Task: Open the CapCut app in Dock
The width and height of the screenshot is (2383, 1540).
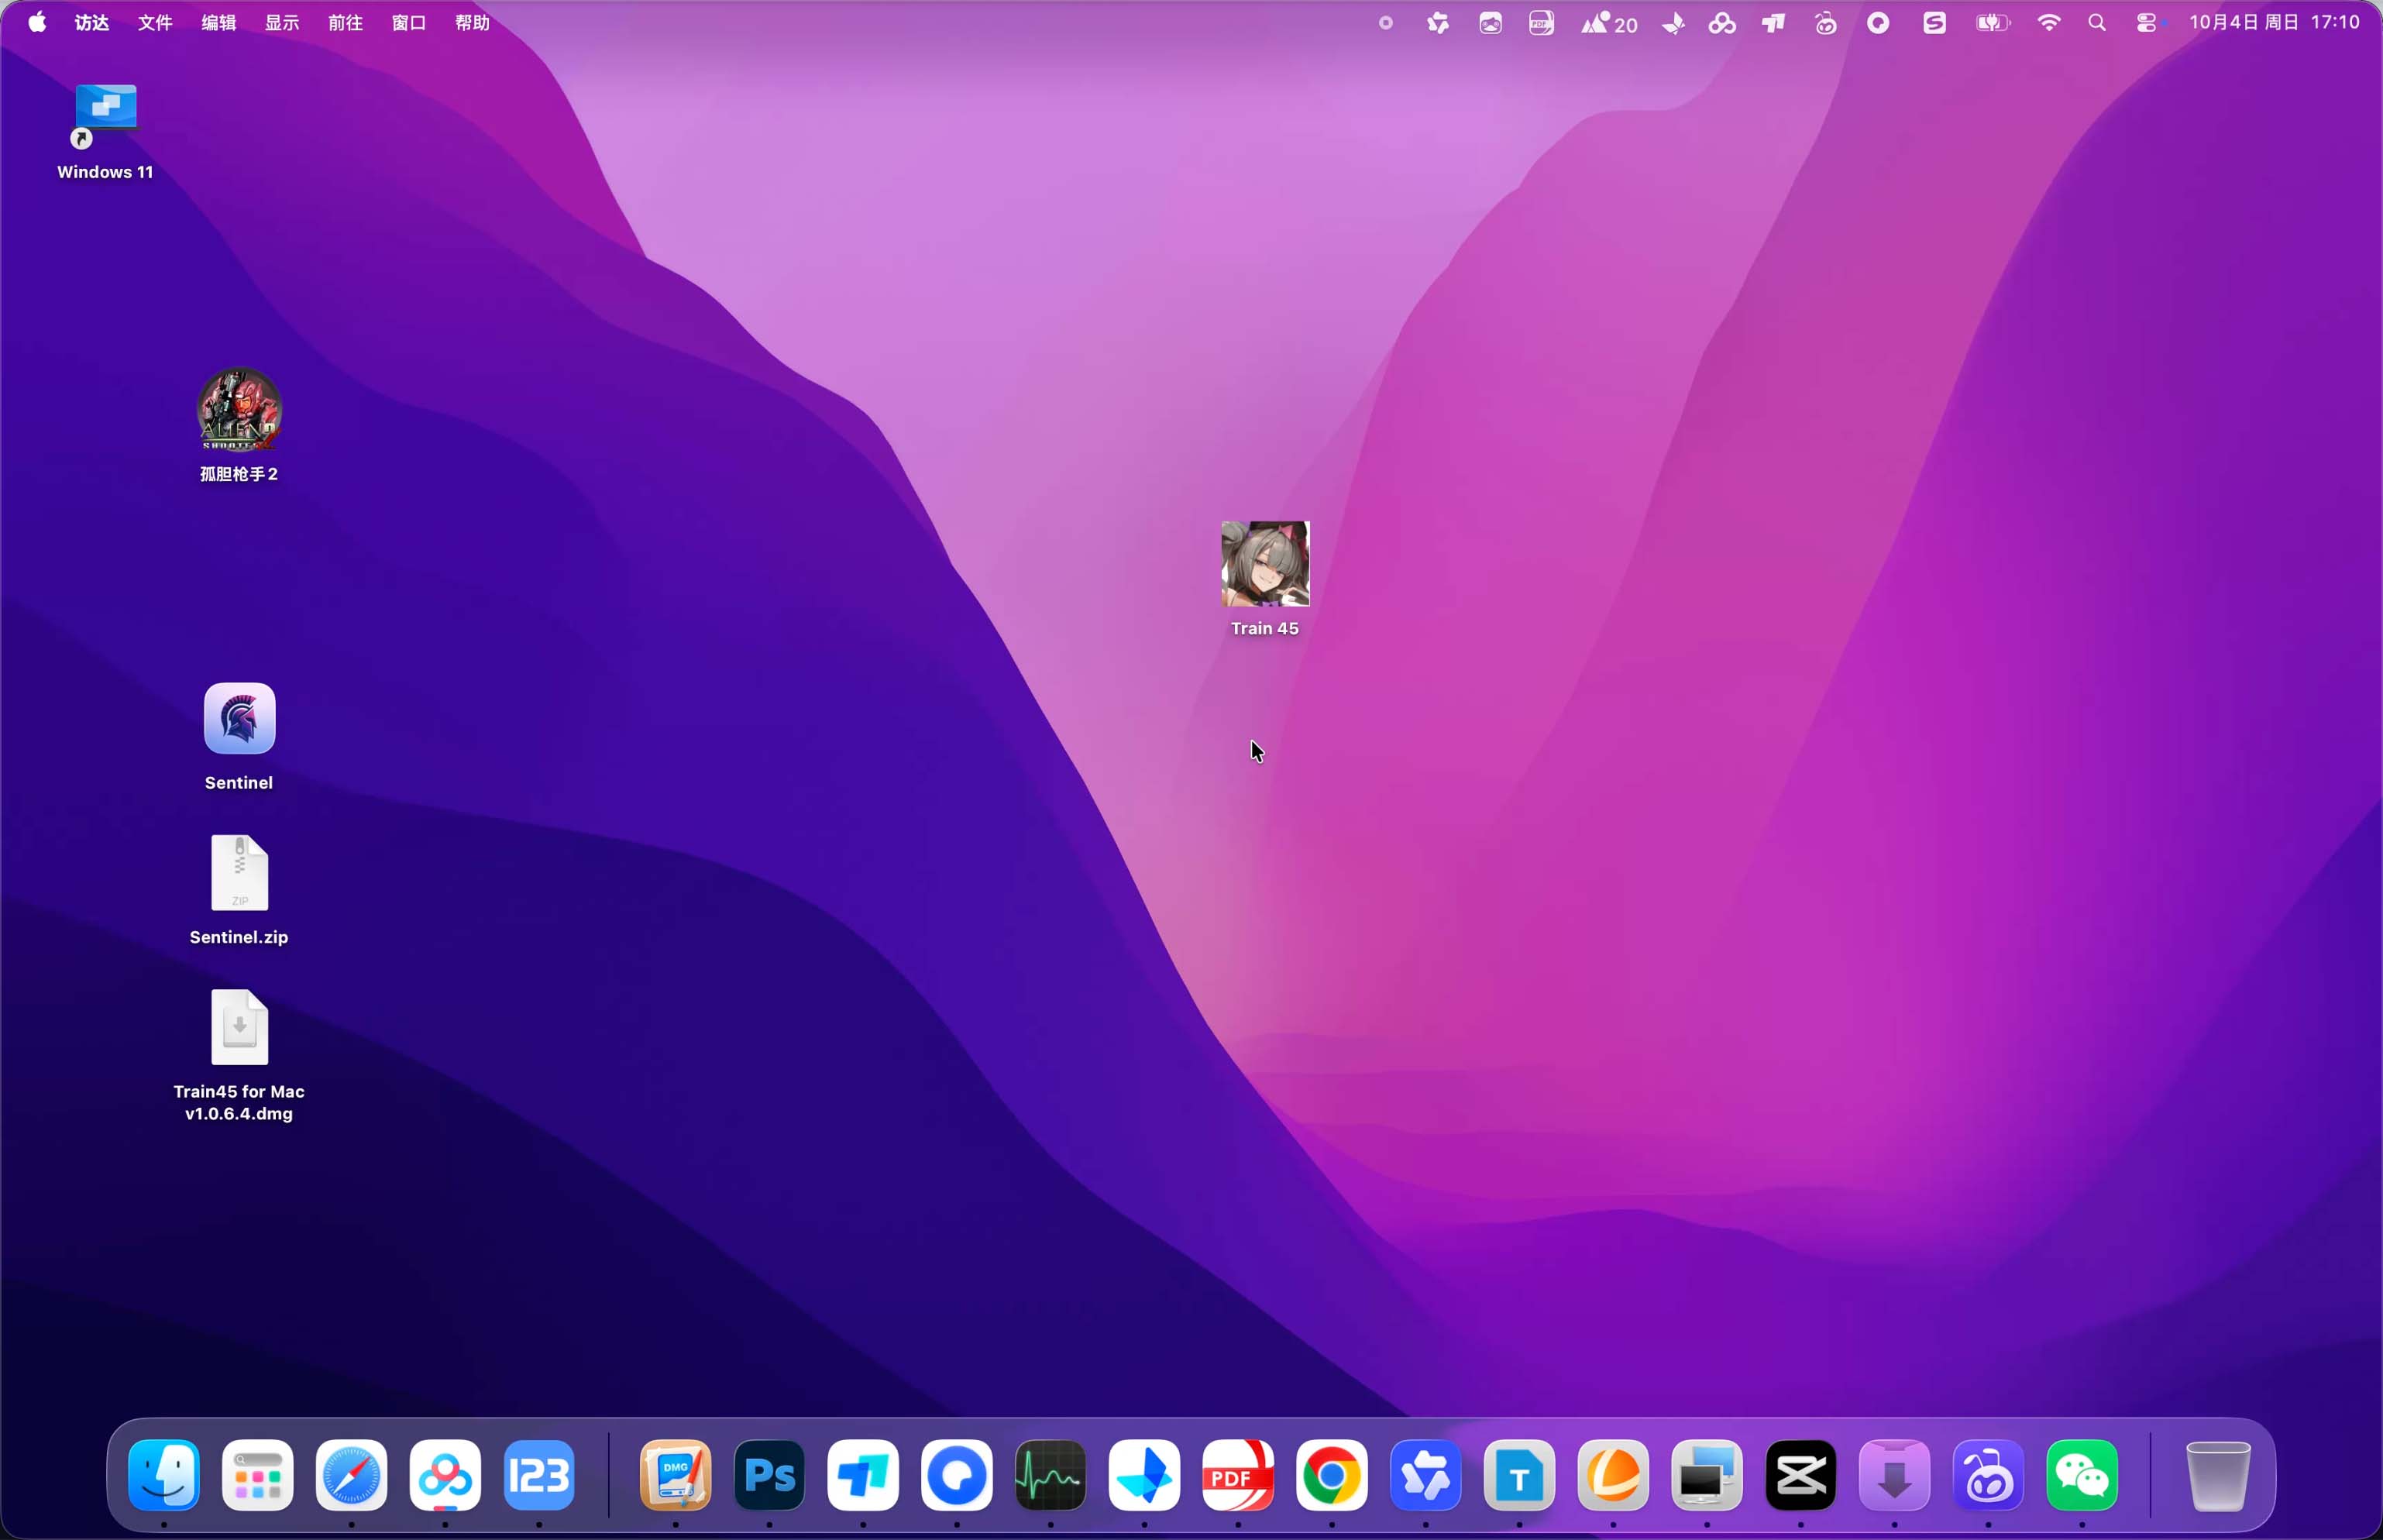Action: [1801, 1475]
